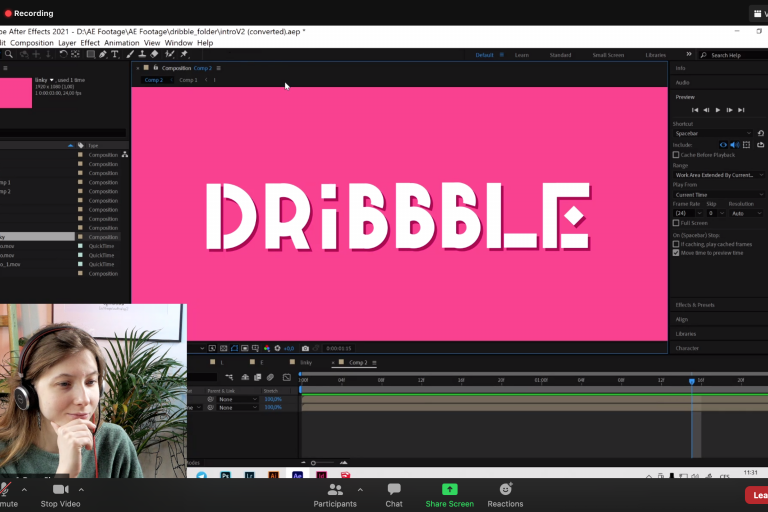Enable the Full Screen checkbox
The width and height of the screenshot is (768, 512).
pyautogui.click(x=677, y=223)
